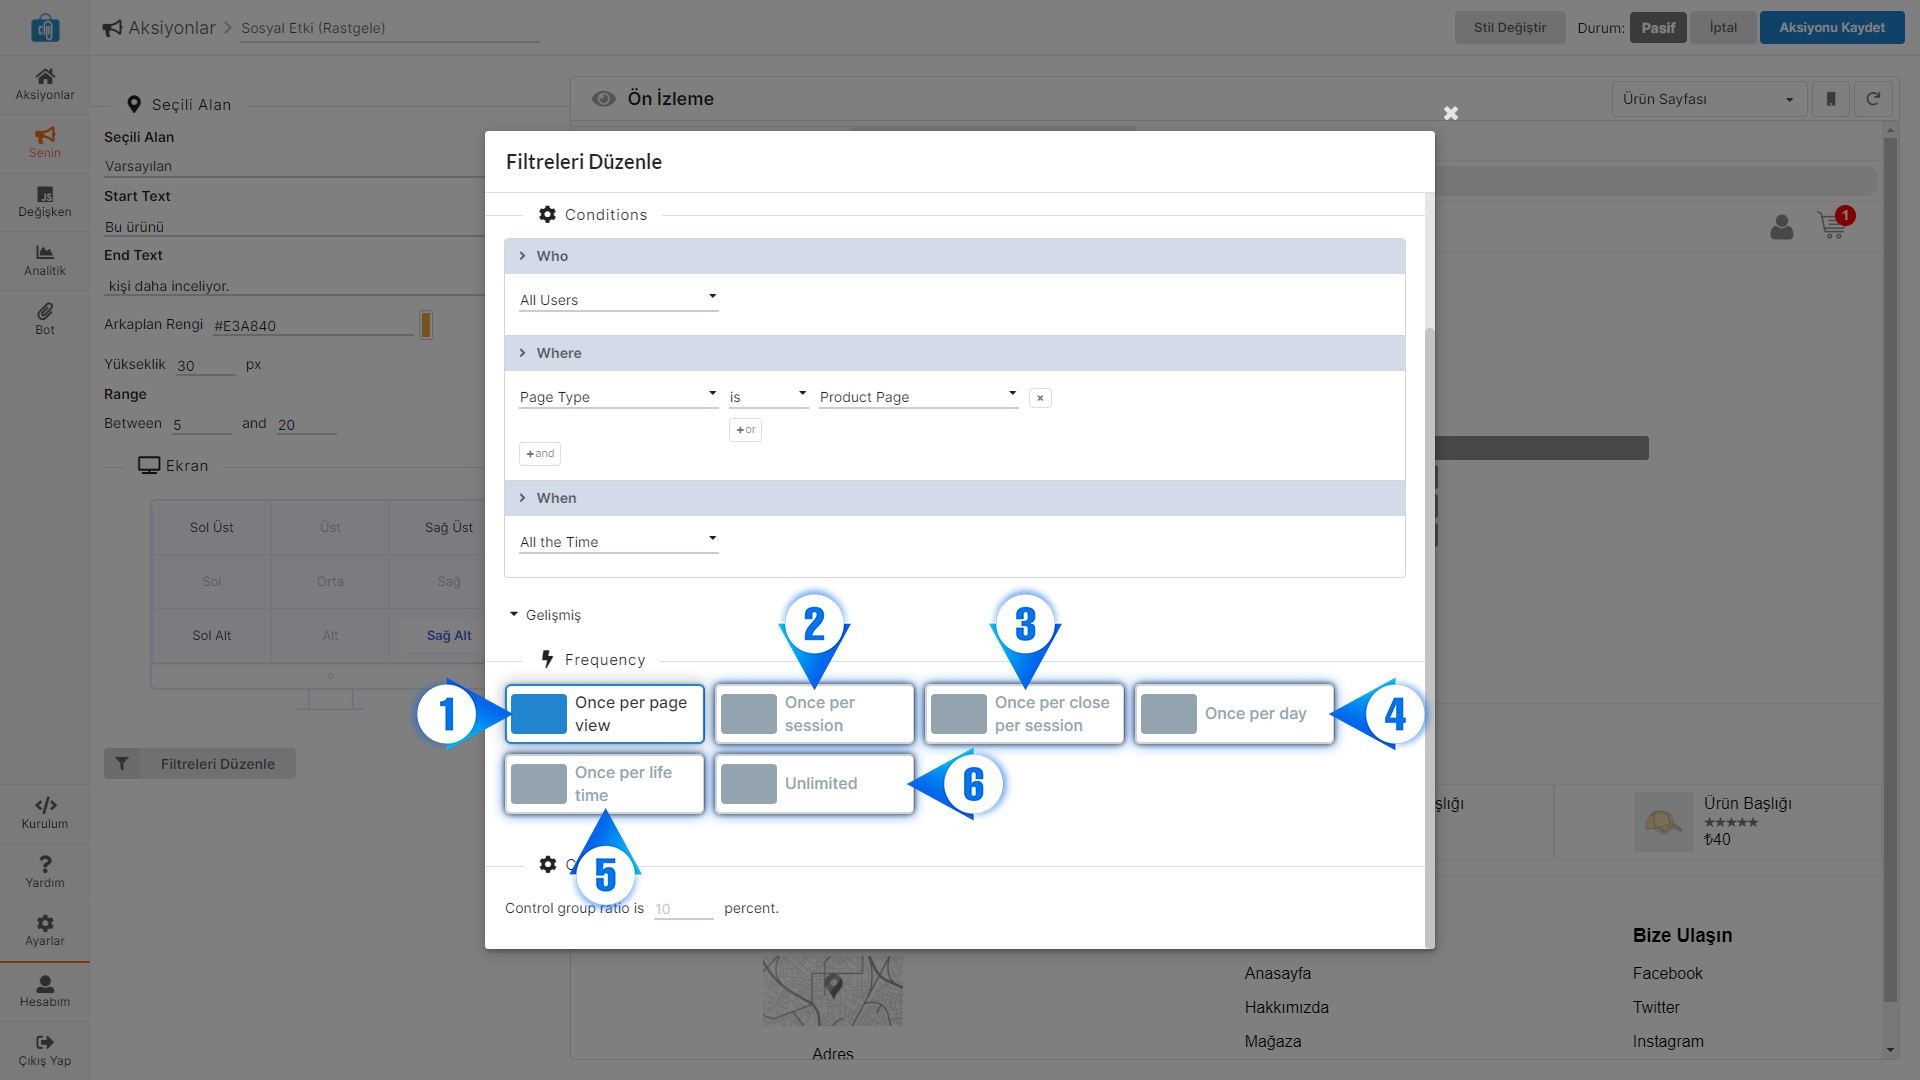Close the Filtreleri Düzenle dialog
Screen dimensions: 1920x1080
[1450, 113]
